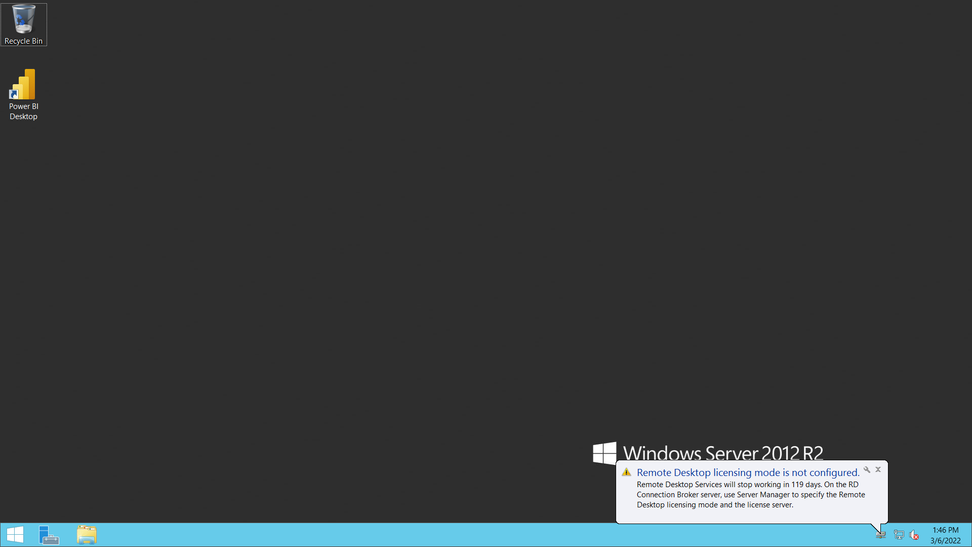
Task: Launch Server Manager from the taskbar
Action: tap(49, 535)
